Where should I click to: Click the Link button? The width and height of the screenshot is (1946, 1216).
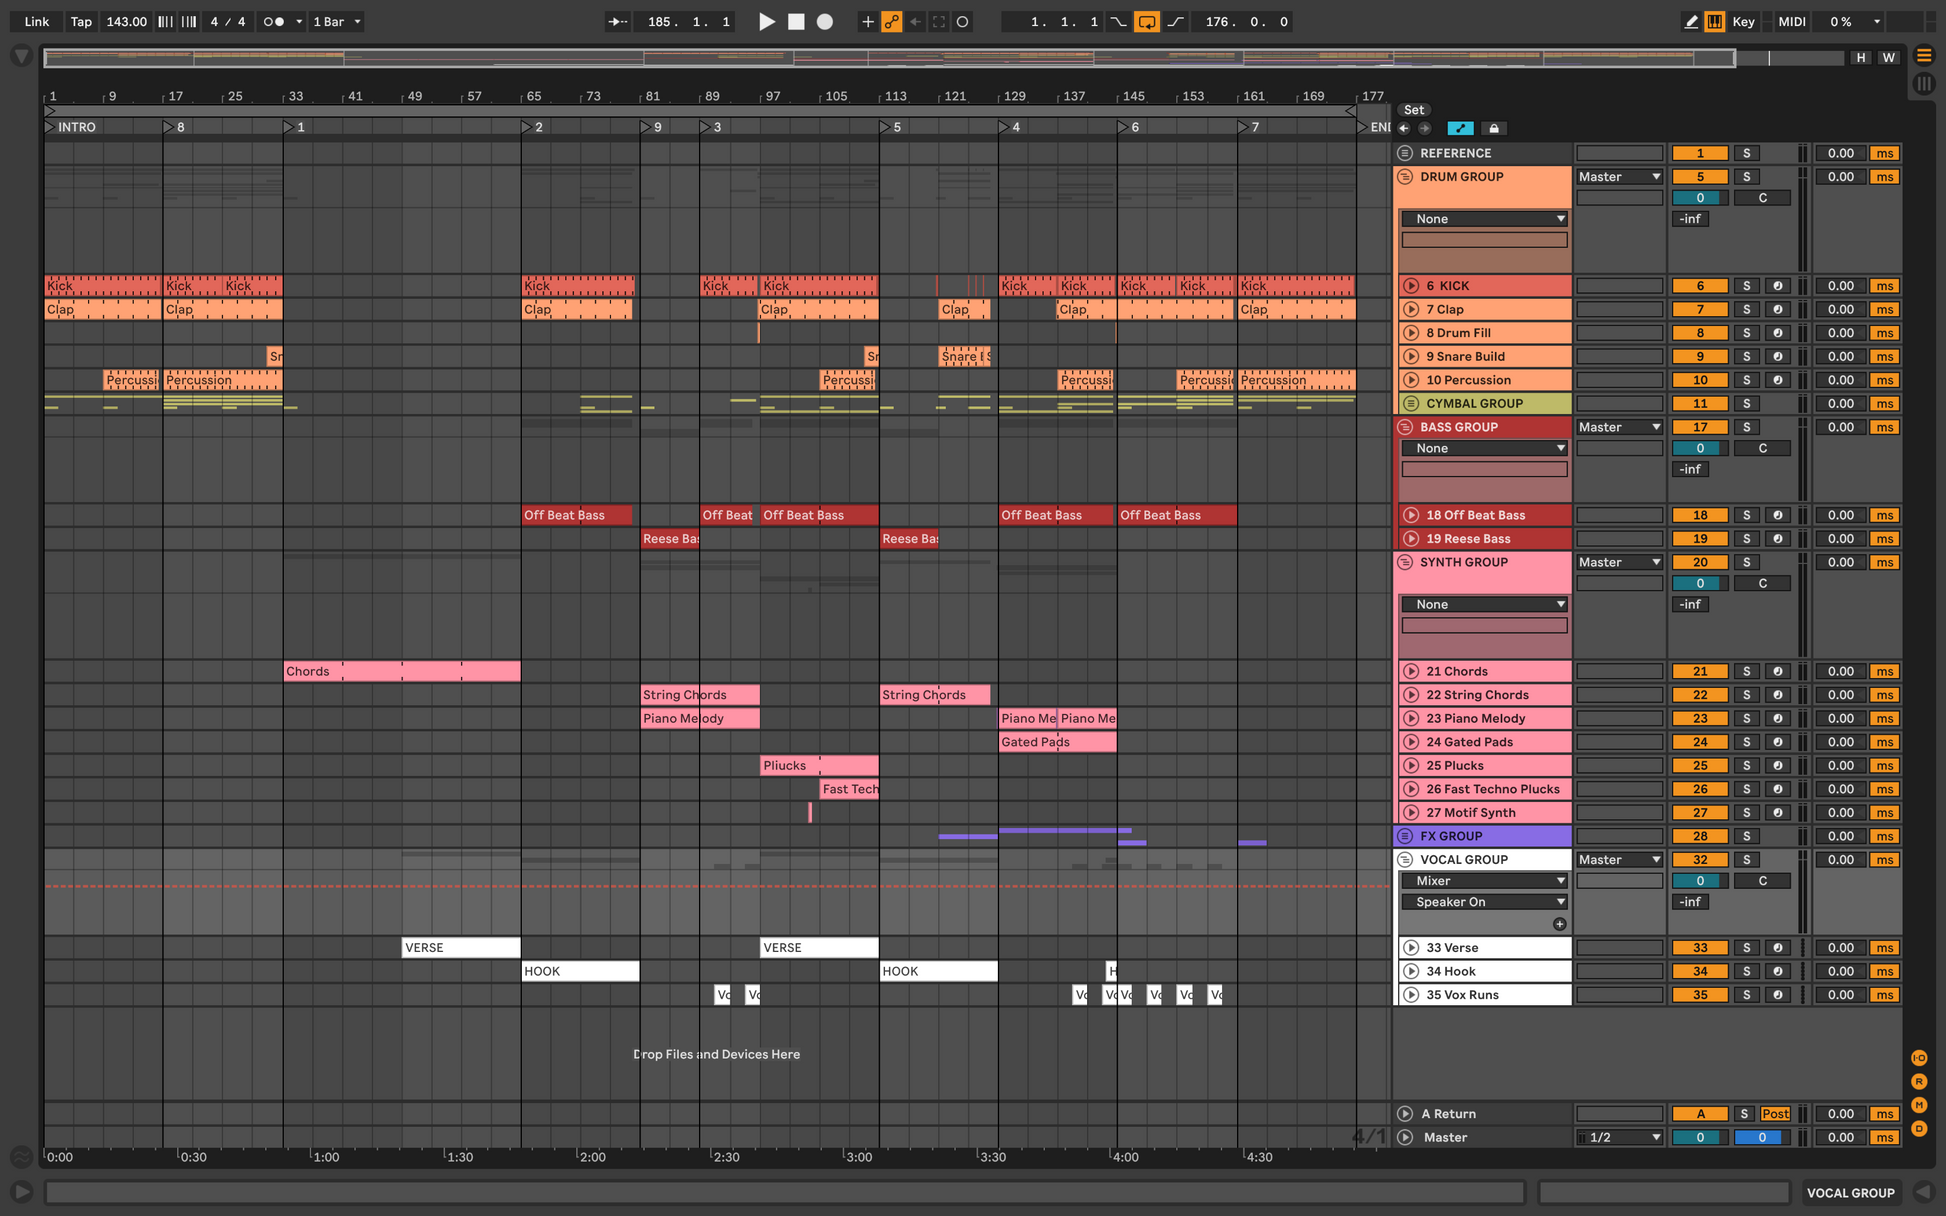(36, 21)
